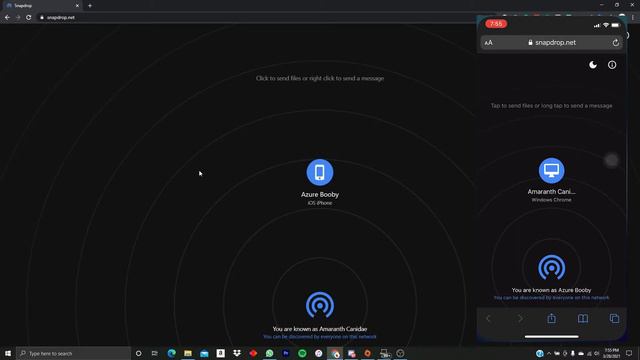Image resolution: width=640 pixels, height=360 pixels.
Task: Click the "Windows Chrome" label in phone view
Action: pos(551,200)
